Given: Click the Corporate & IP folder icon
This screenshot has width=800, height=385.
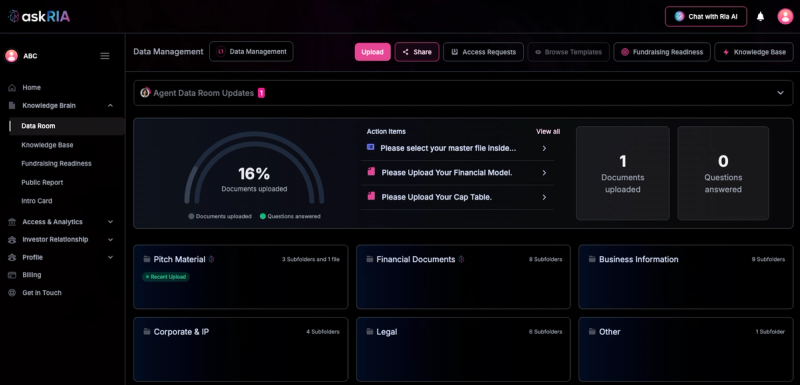Looking at the screenshot, I should (x=147, y=331).
